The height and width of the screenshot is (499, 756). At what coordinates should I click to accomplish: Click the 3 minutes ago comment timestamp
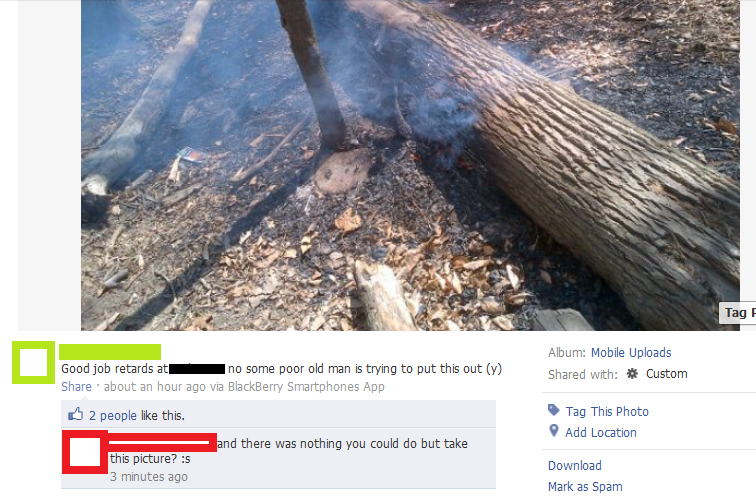149,476
